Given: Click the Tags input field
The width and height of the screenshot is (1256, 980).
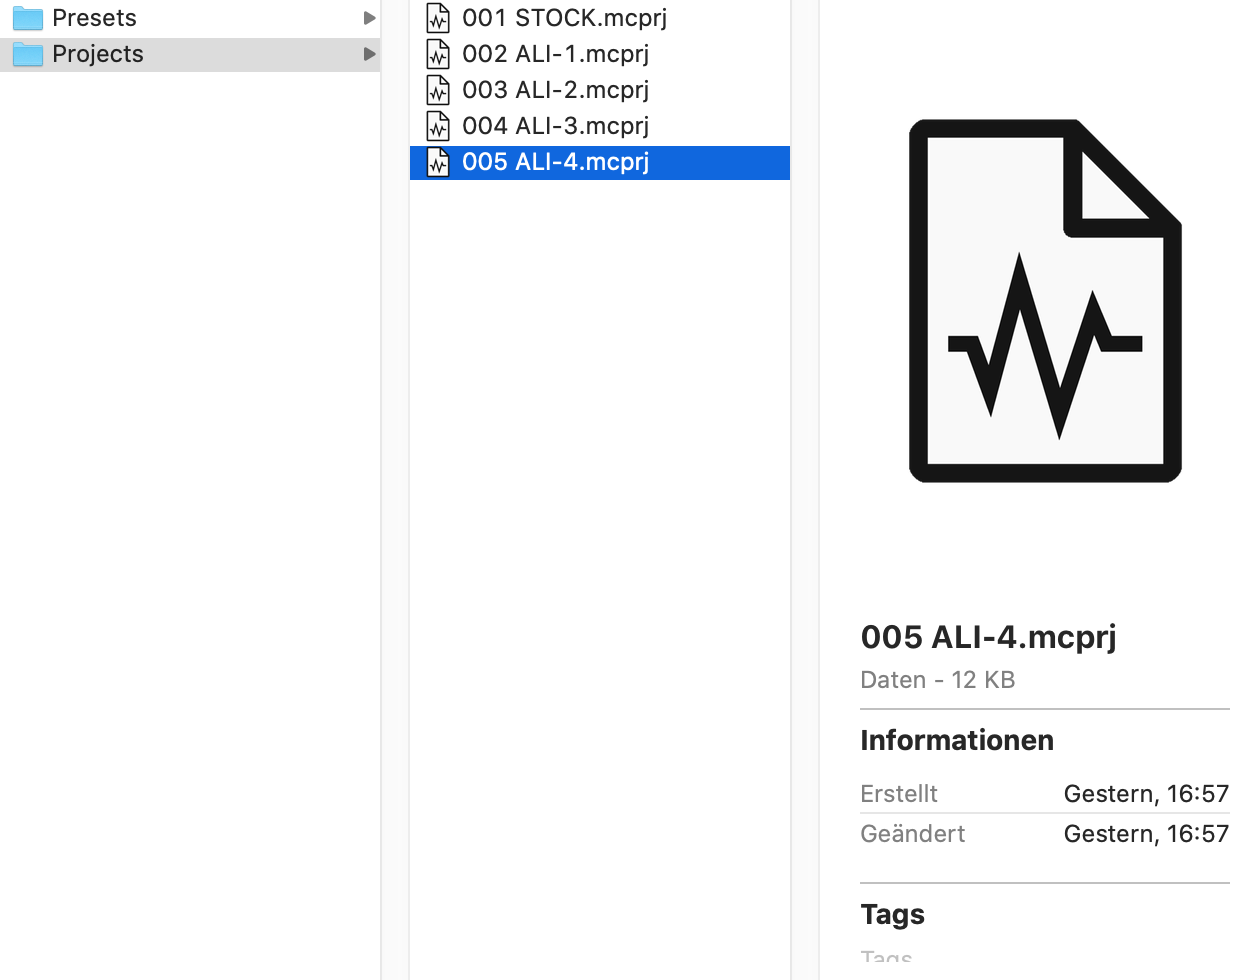Looking at the screenshot, I should click(x=1045, y=958).
